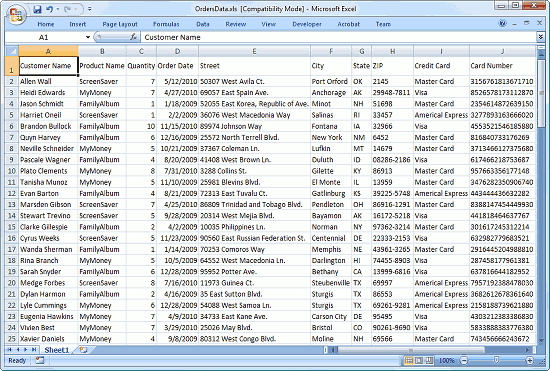
Task: Switch to the Page Layout tab
Action: [x=120, y=24]
